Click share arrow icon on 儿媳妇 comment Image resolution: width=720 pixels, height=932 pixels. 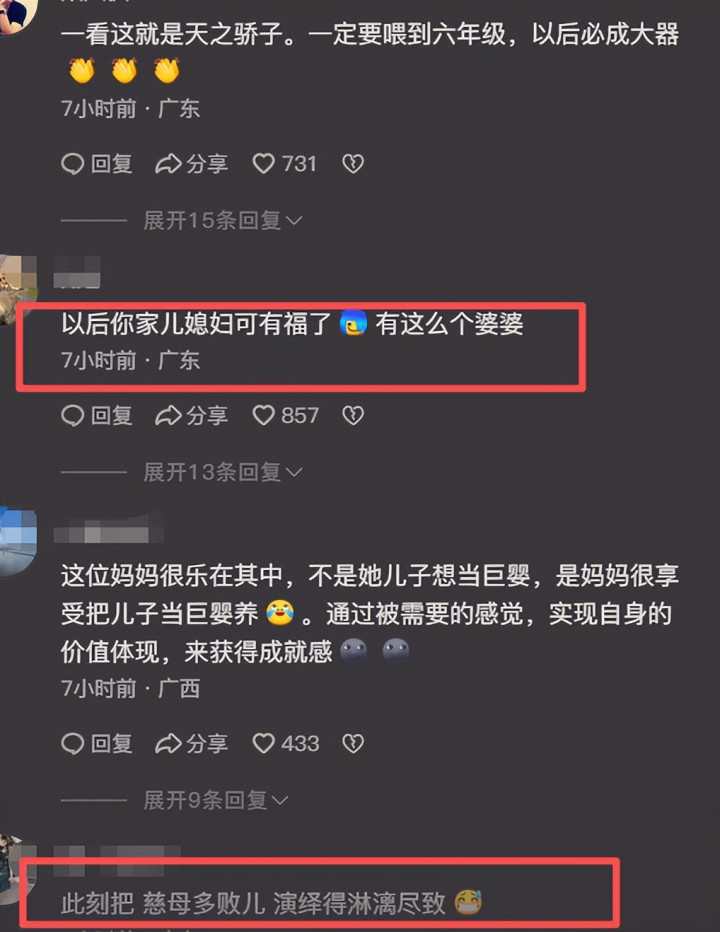tap(168, 415)
